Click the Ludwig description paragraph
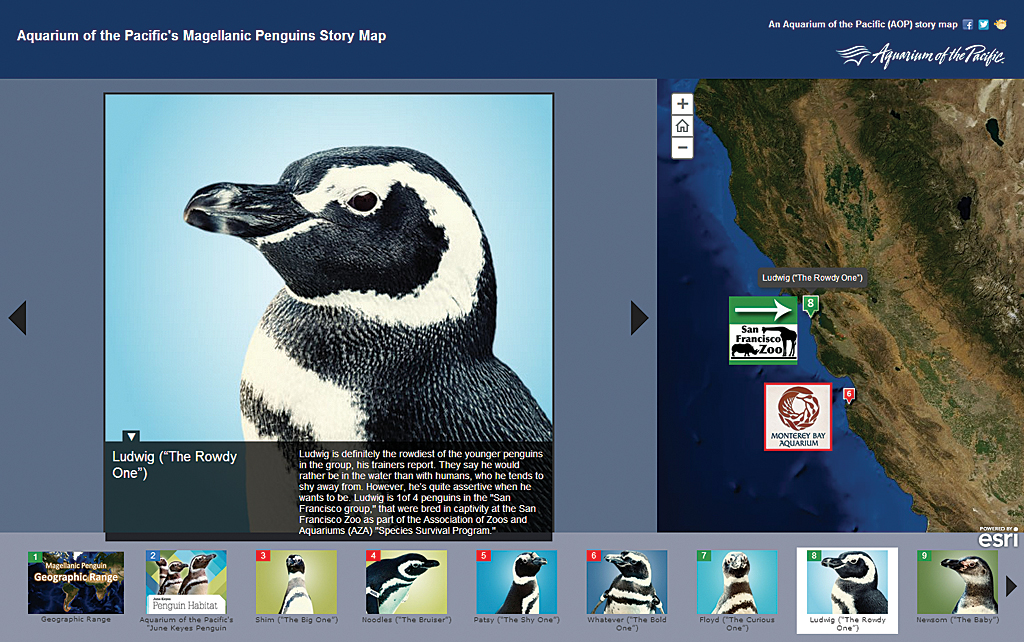Screen dimensions: 1024x642 point(421,492)
